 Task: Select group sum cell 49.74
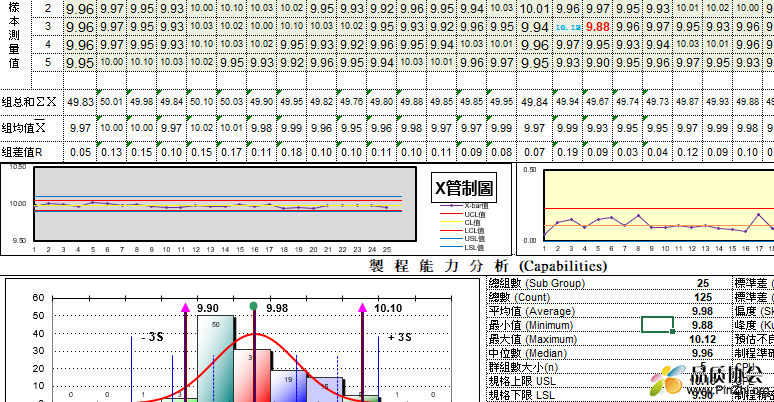(x=627, y=102)
